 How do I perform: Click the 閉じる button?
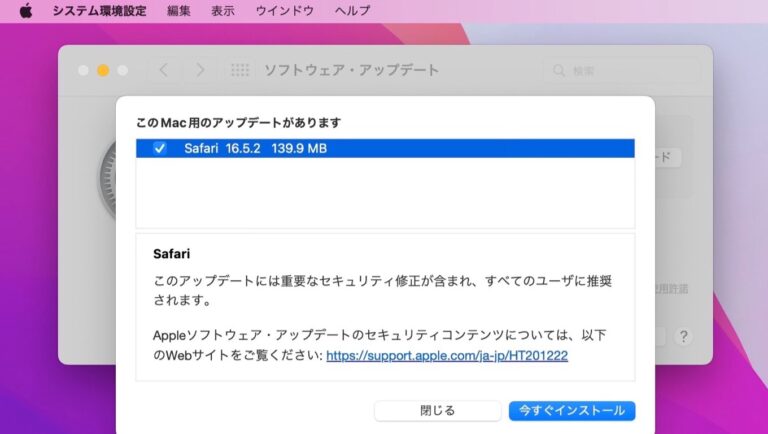point(437,410)
